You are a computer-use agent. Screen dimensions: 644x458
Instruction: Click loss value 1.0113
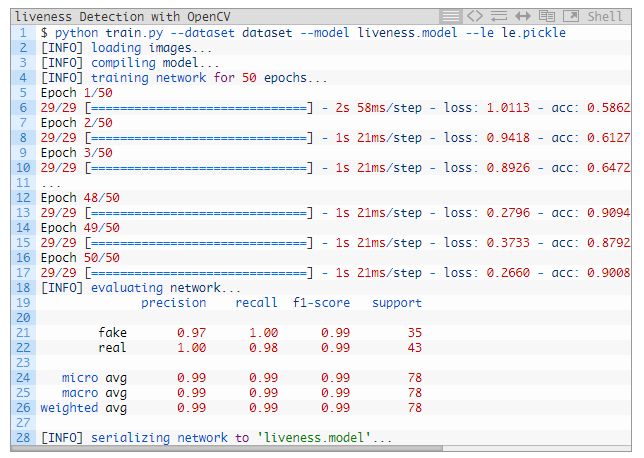(x=508, y=108)
